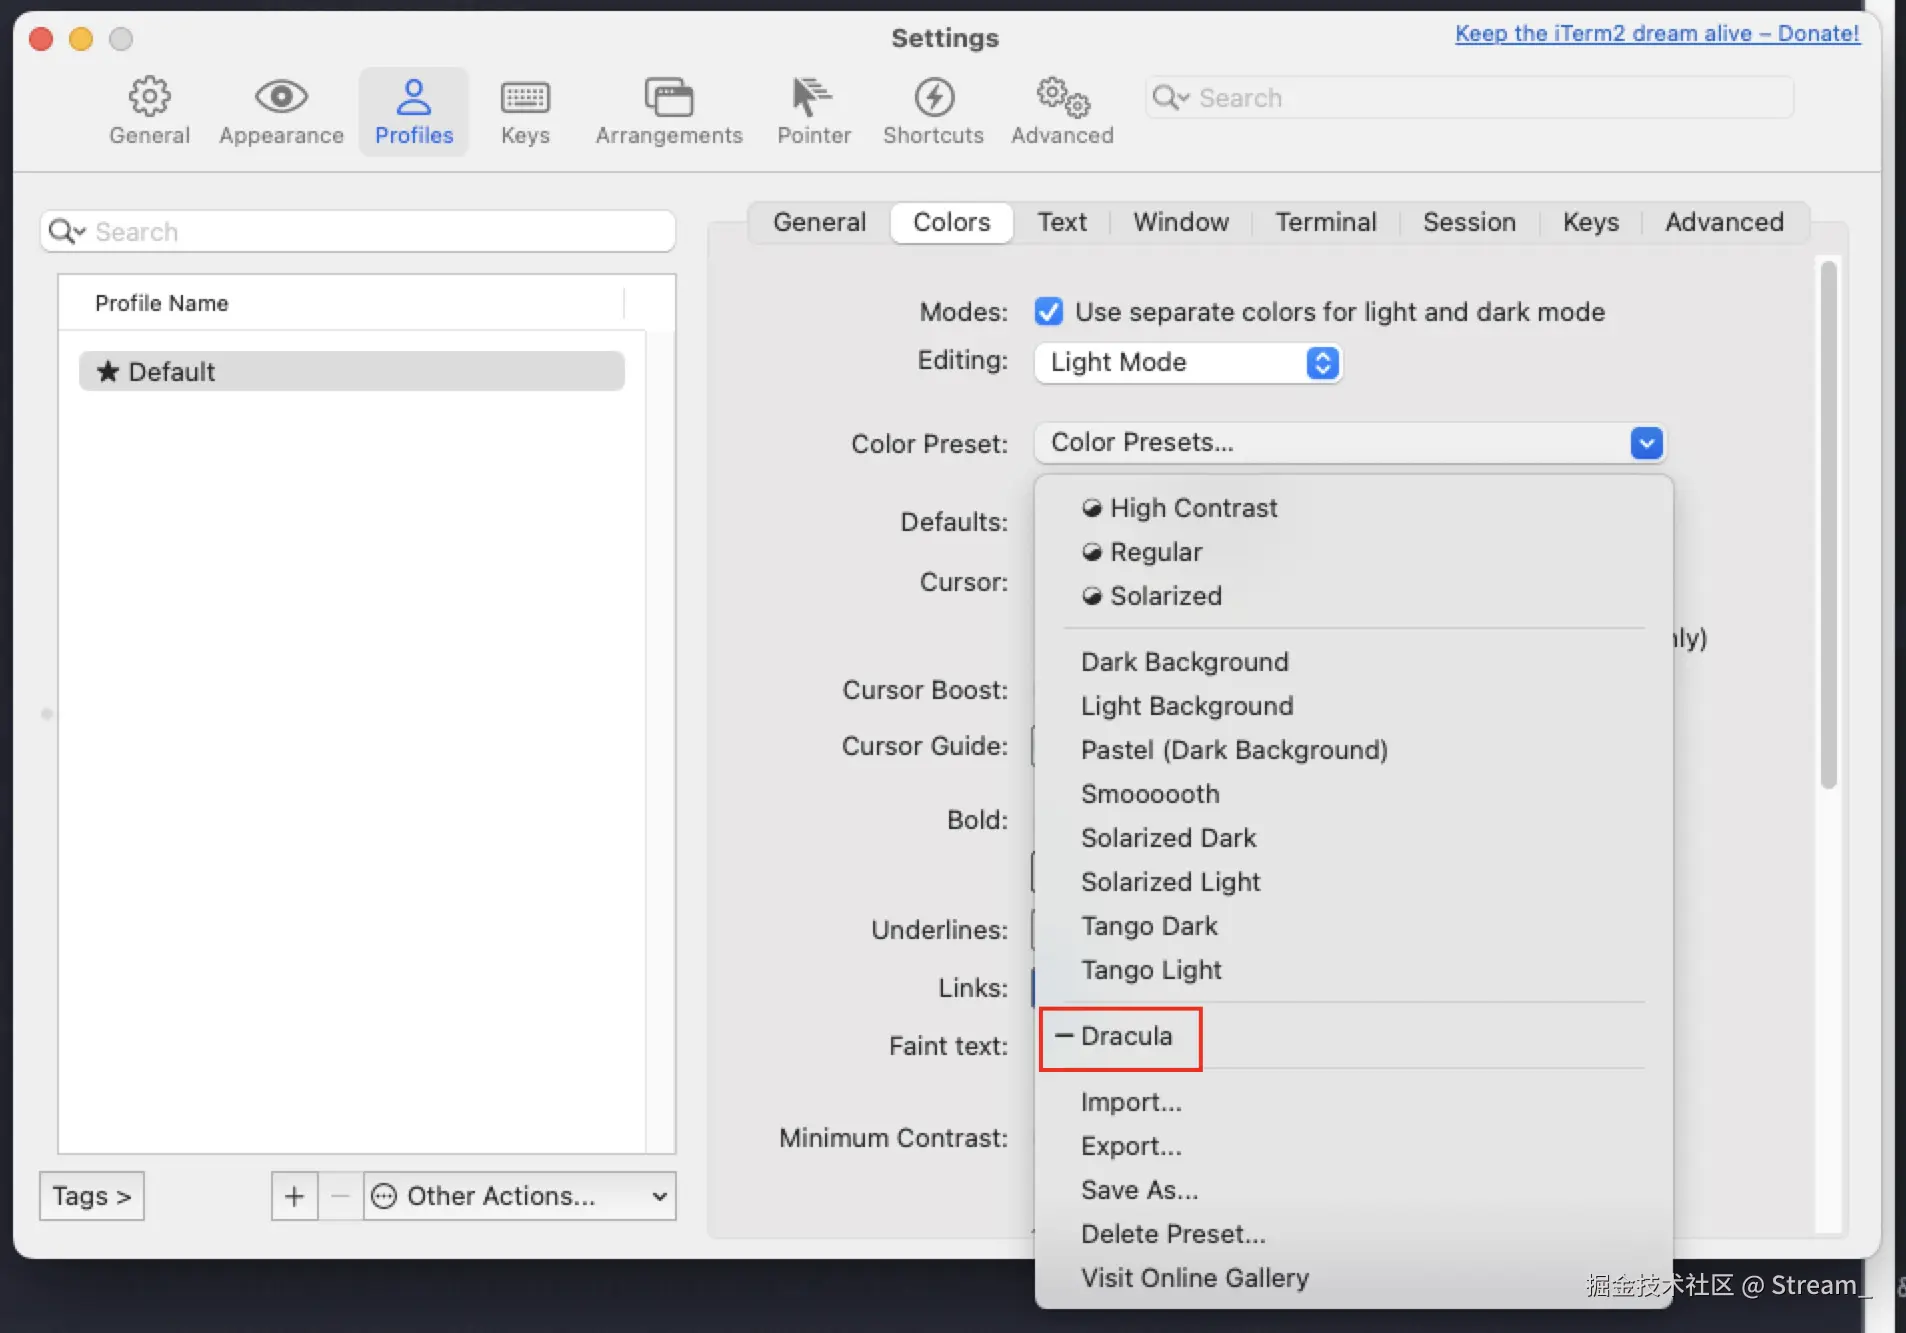The width and height of the screenshot is (1906, 1333).
Task: Switch to the General profile tab
Action: (x=819, y=222)
